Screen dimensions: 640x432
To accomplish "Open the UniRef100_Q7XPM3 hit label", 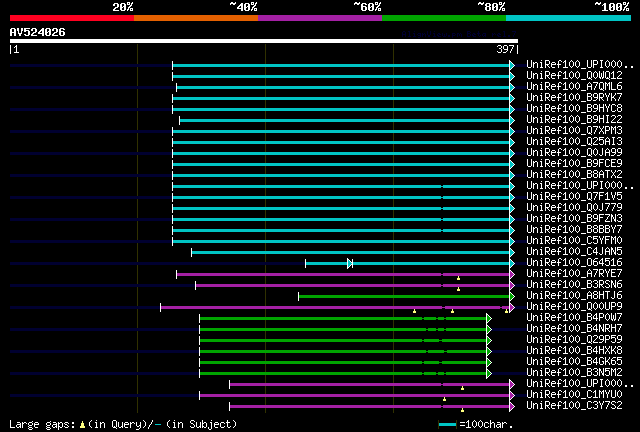I will [x=574, y=130].
